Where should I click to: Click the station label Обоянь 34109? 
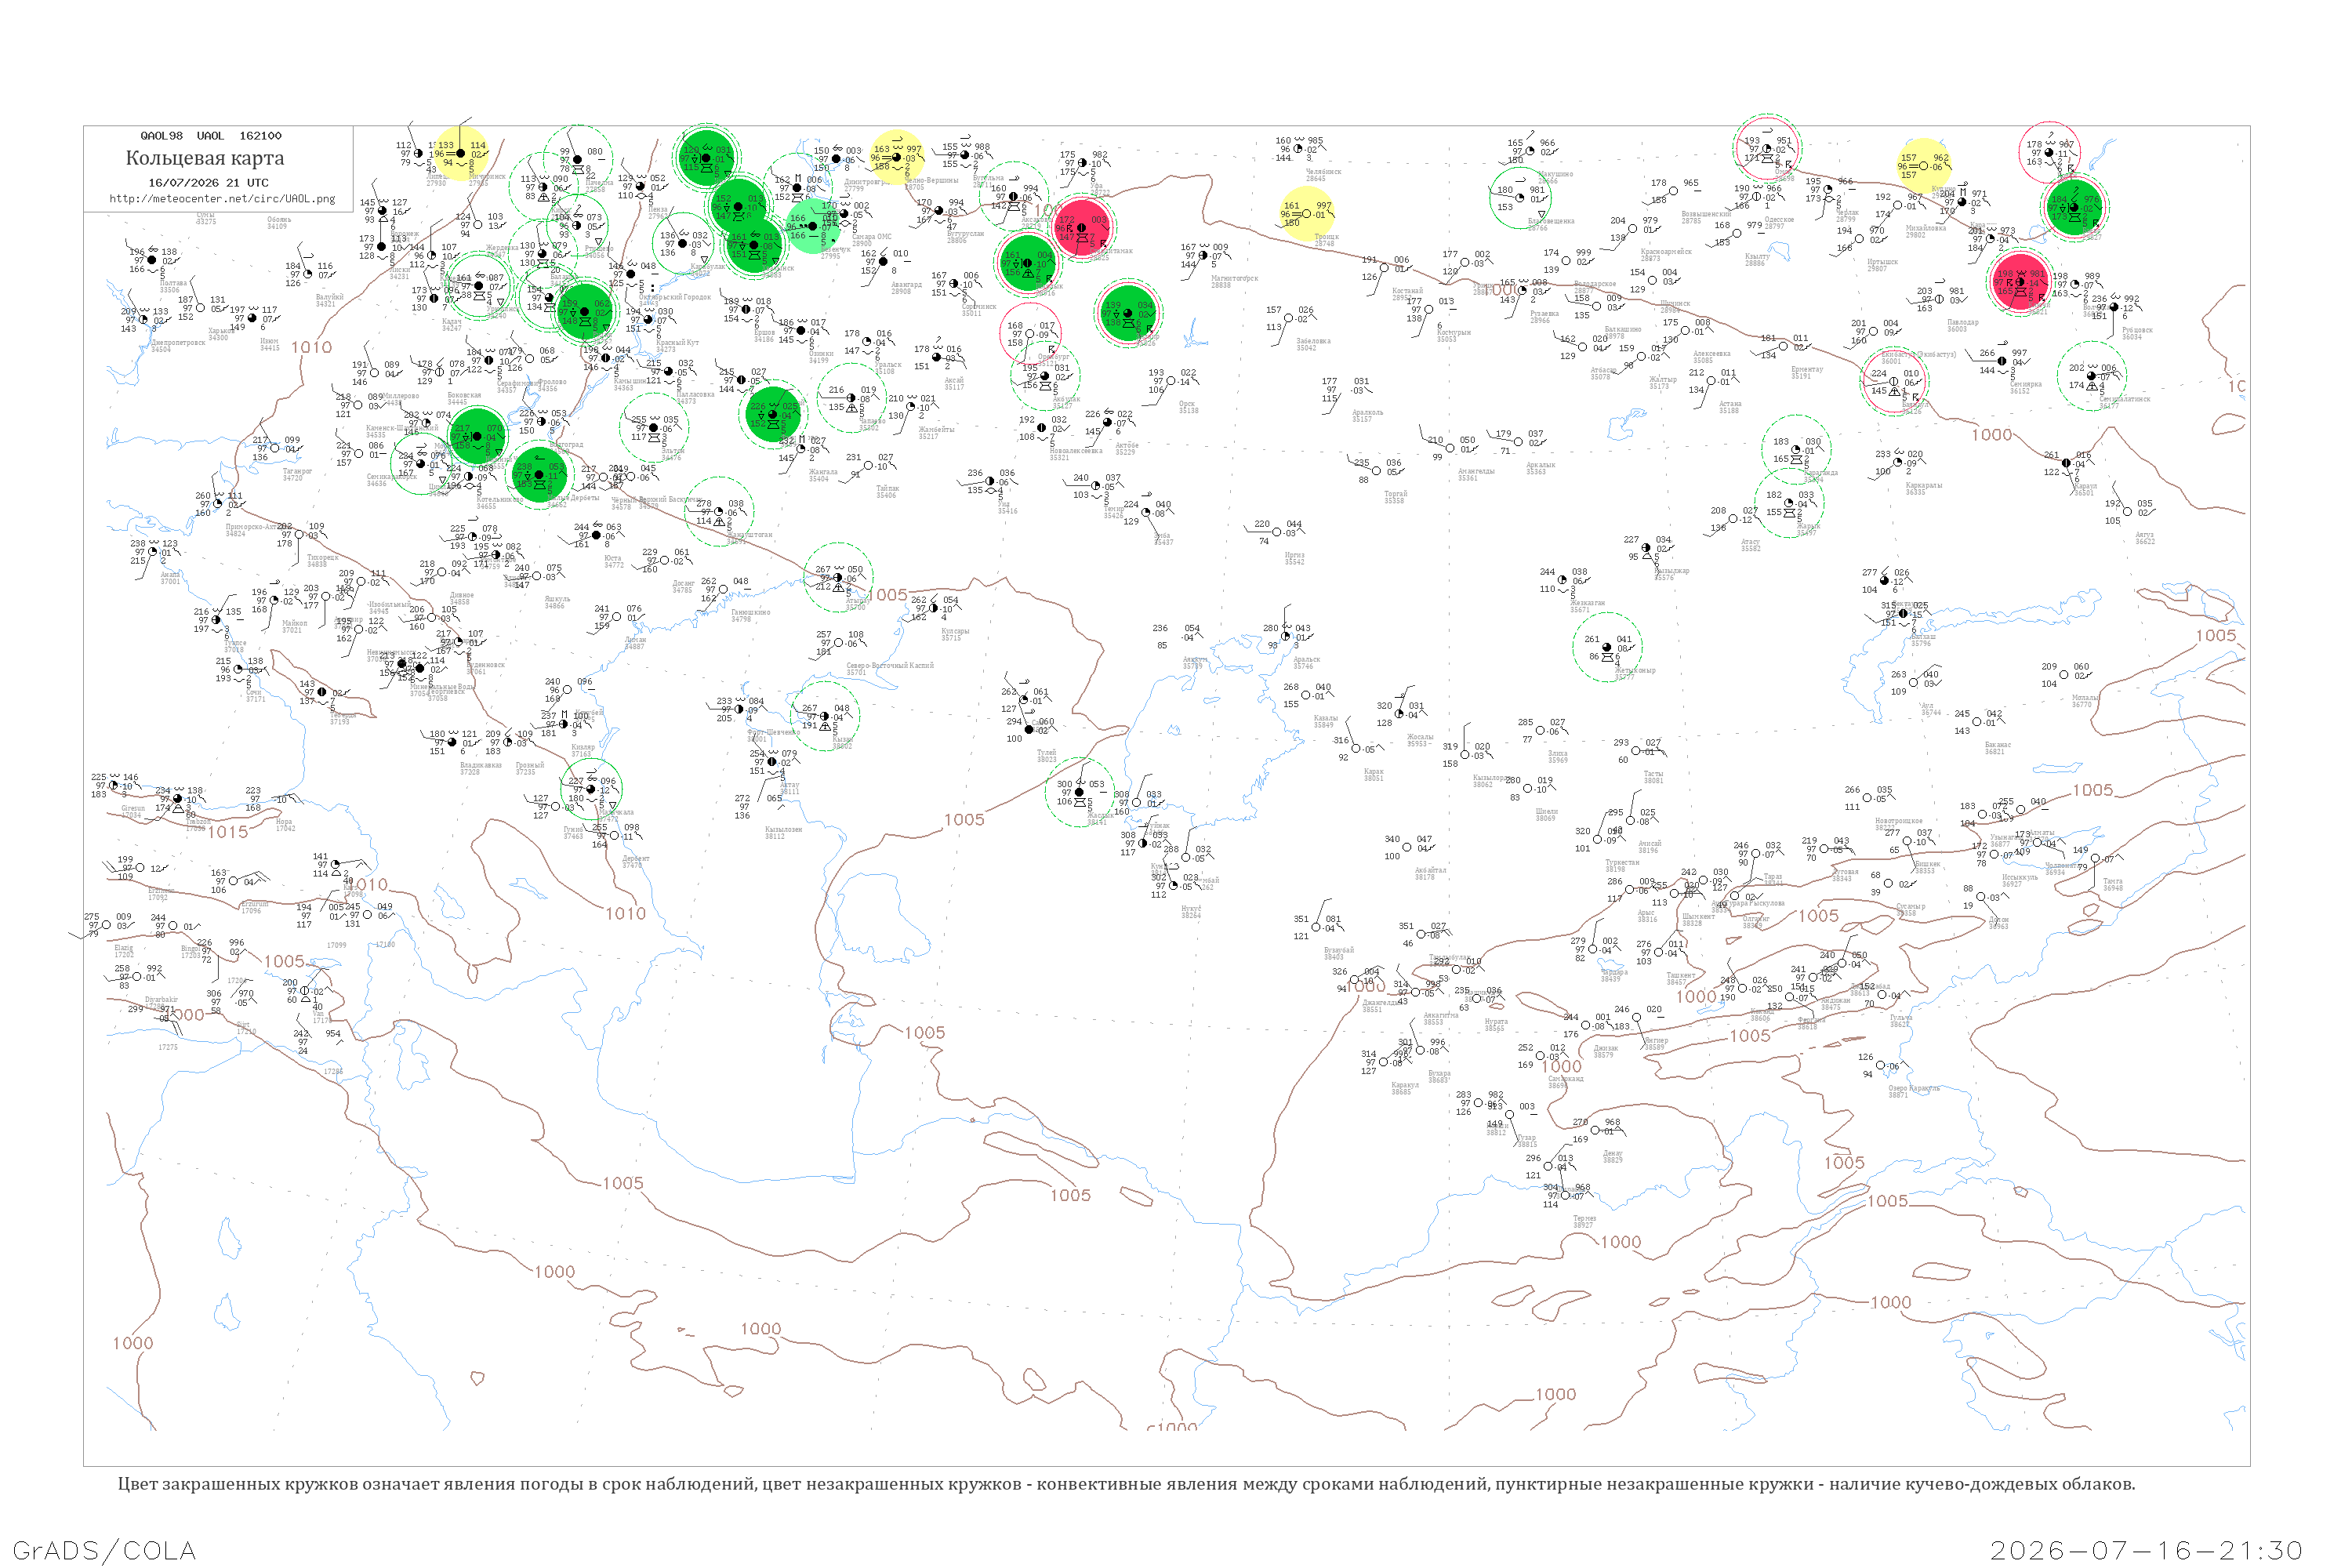(x=278, y=223)
